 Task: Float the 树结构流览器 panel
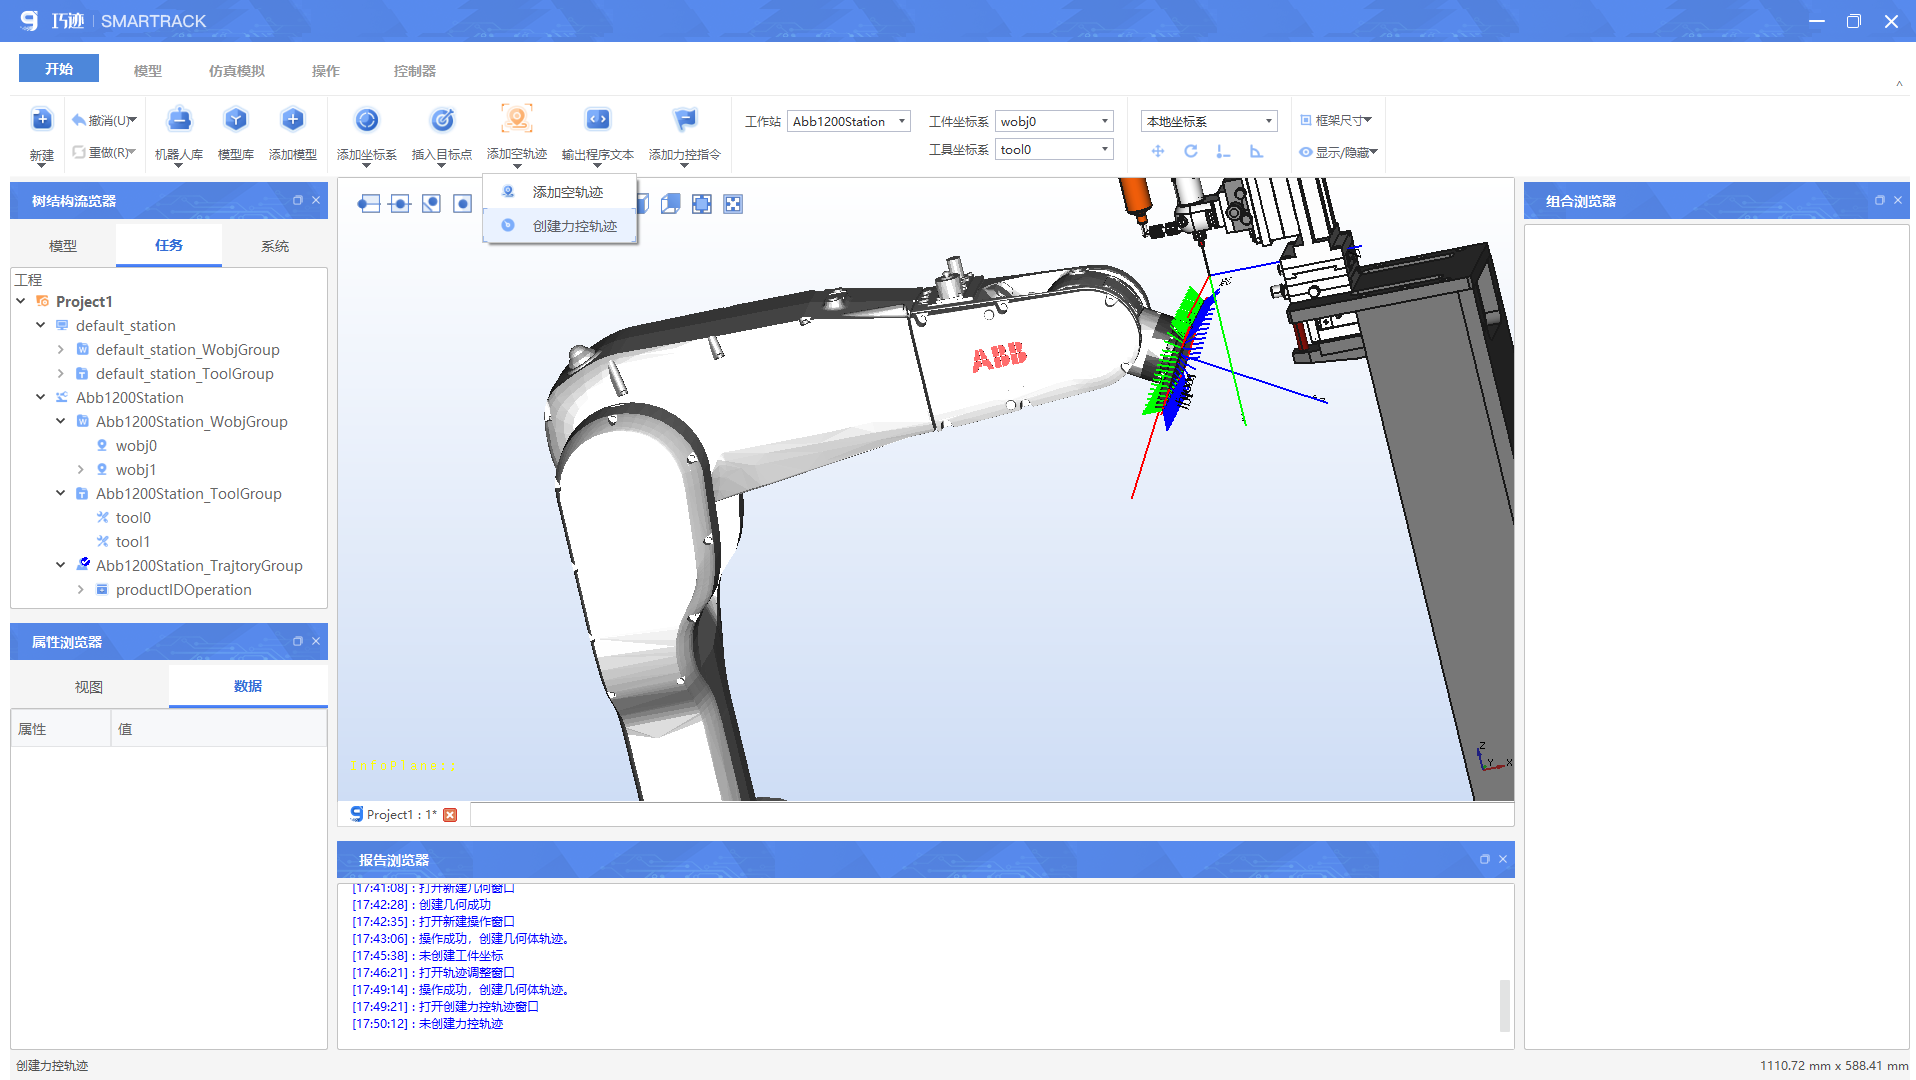297,200
